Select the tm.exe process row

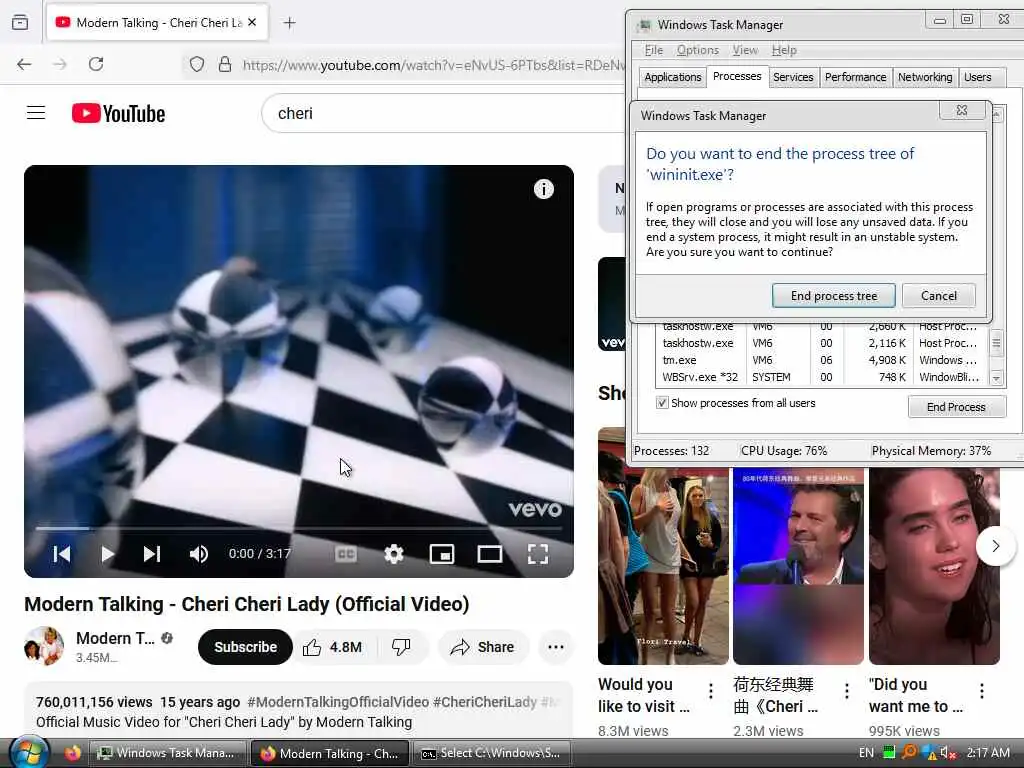(823, 360)
